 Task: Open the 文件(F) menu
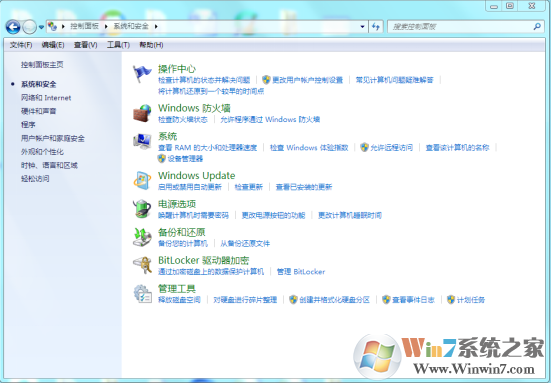[x=21, y=45]
